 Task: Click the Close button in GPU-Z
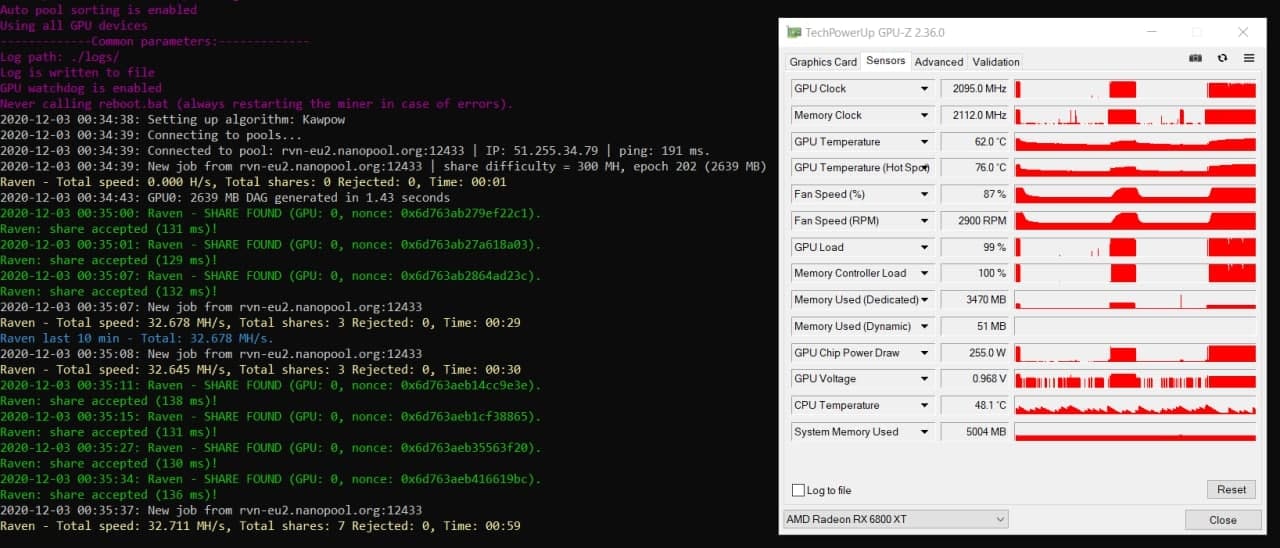(x=1222, y=520)
